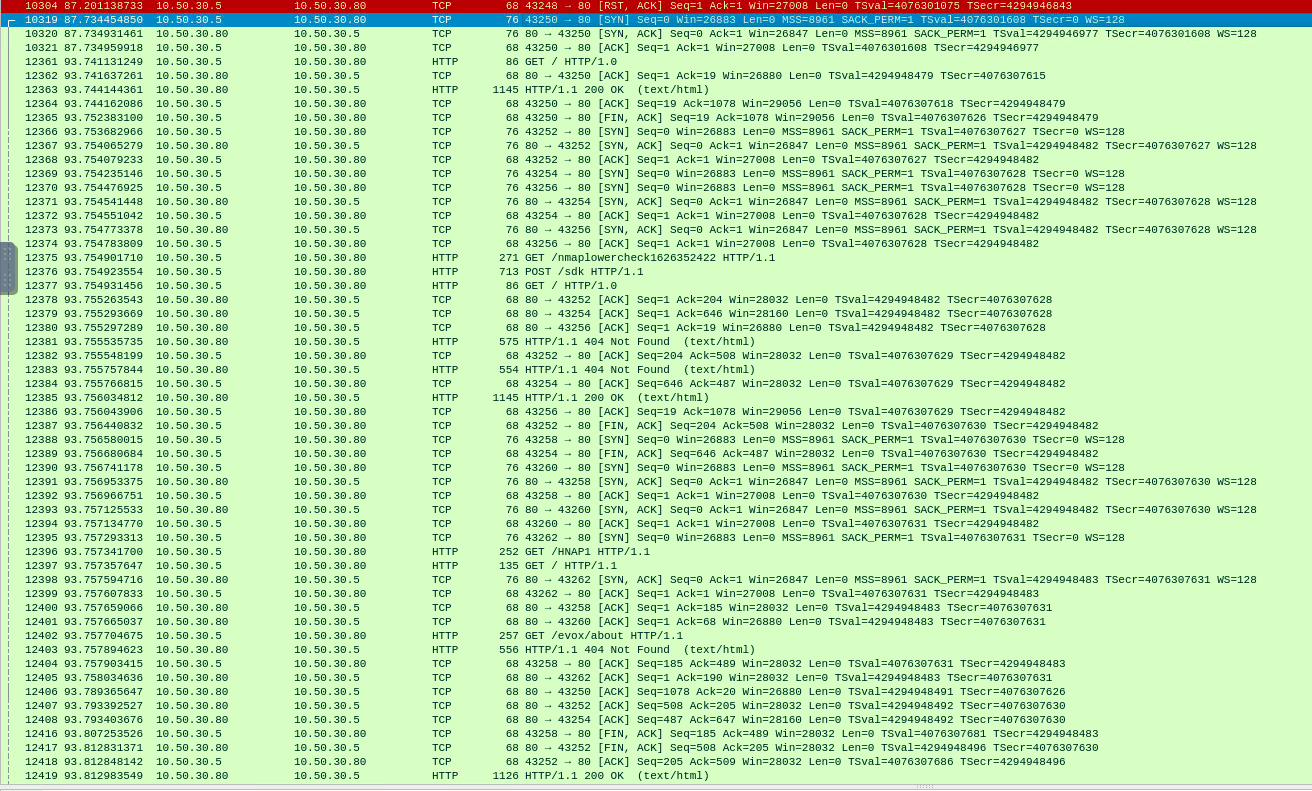Click the pane splitter grip at bottom
Viewport: 1312px width, 791px height.
(925, 787)
